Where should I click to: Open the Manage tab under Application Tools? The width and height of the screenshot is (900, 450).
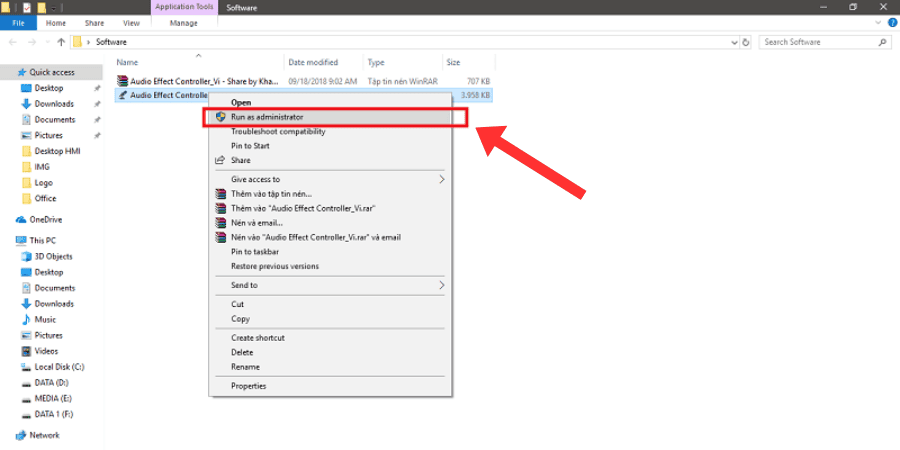[184, 24]
